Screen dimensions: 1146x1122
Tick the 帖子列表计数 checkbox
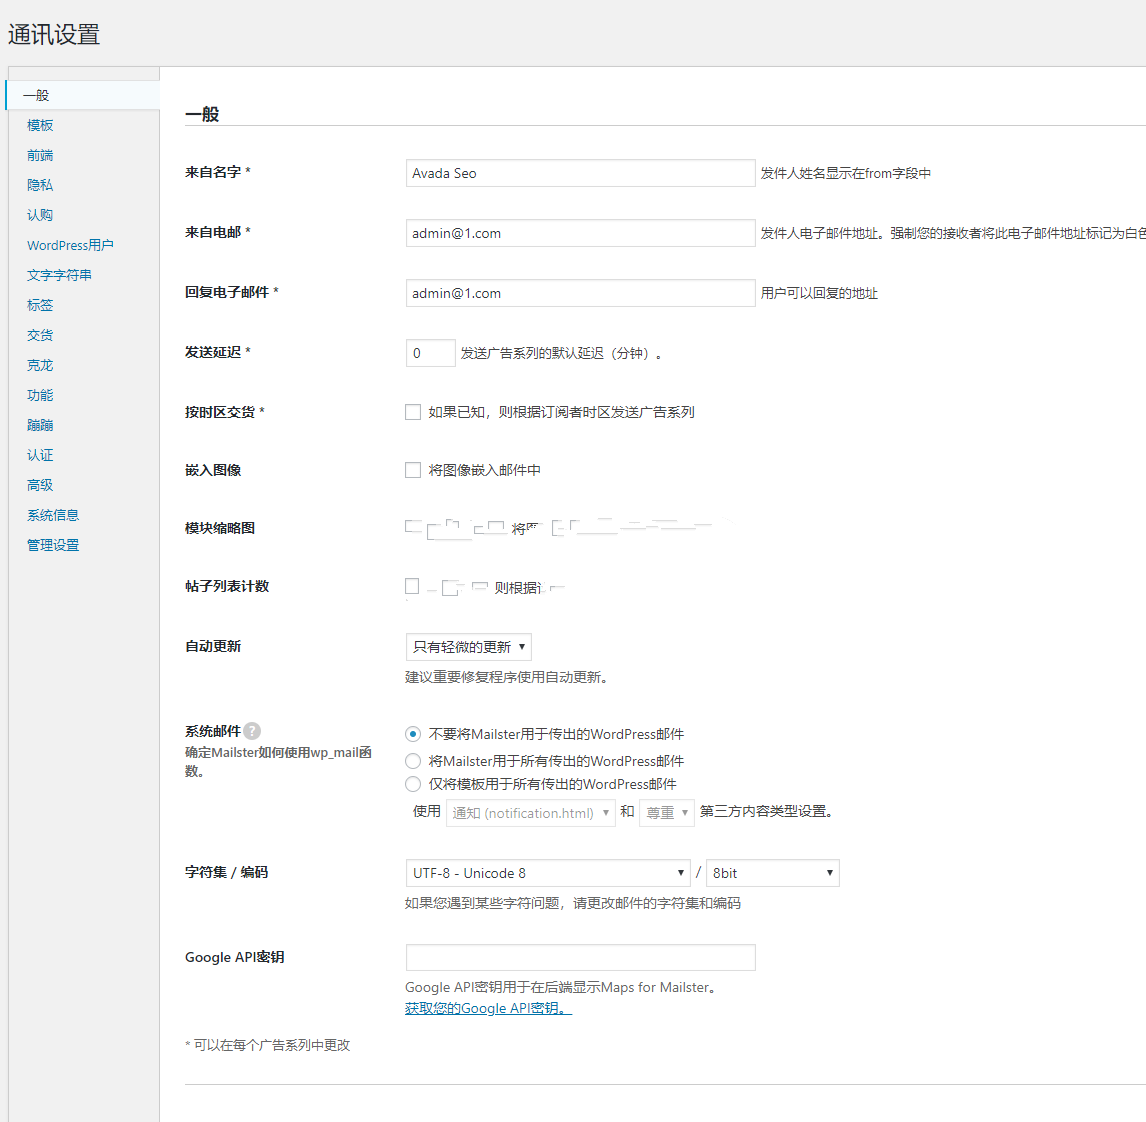coord(412,586)
